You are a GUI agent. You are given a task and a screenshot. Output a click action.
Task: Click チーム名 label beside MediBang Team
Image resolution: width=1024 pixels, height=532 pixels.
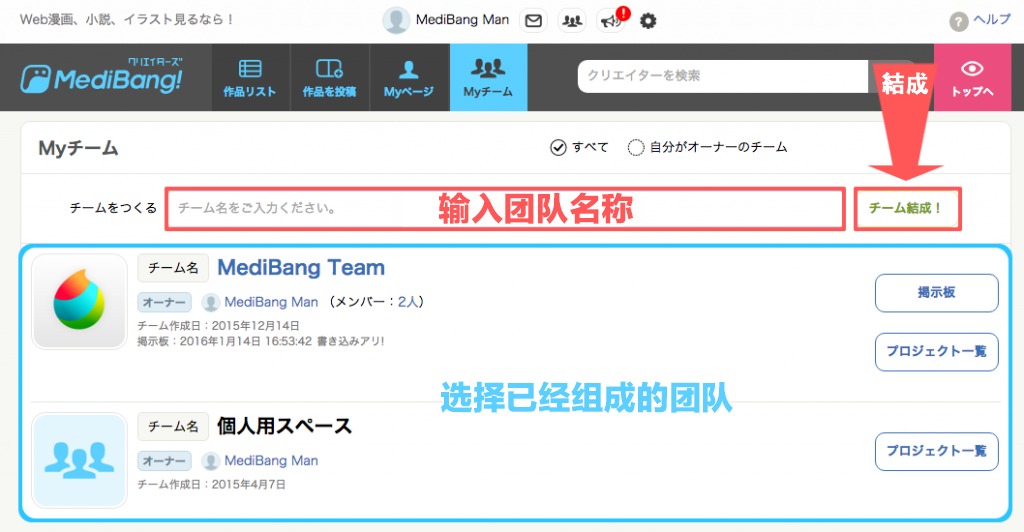(x=173, y=268)
